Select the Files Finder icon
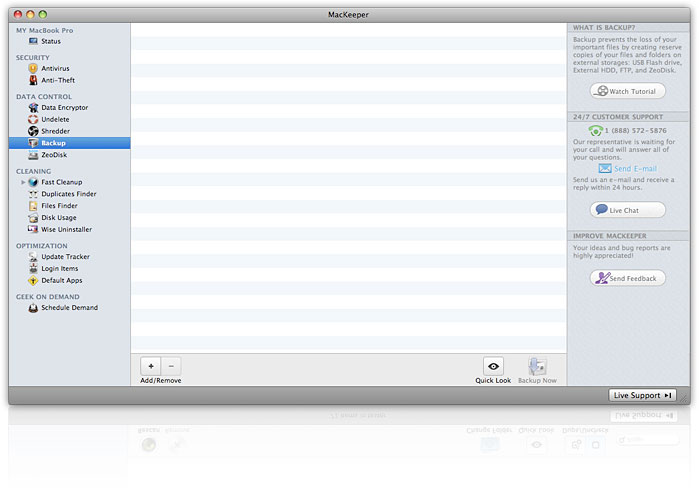Screen dimensions: 699x496 click(x=33, y=206)
